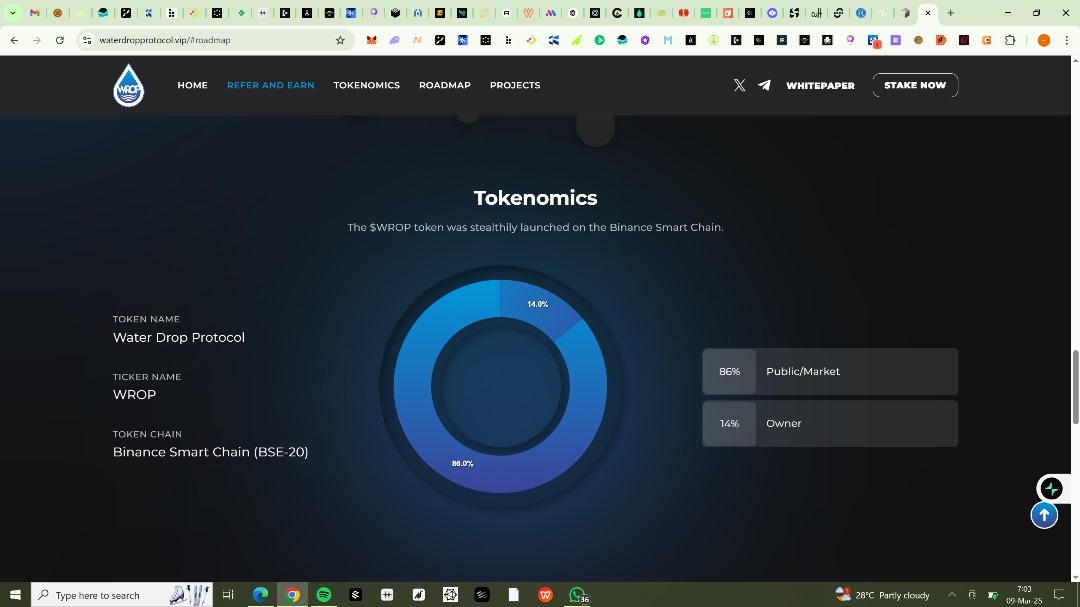Close the active browser tab

(x=928, y=12)
